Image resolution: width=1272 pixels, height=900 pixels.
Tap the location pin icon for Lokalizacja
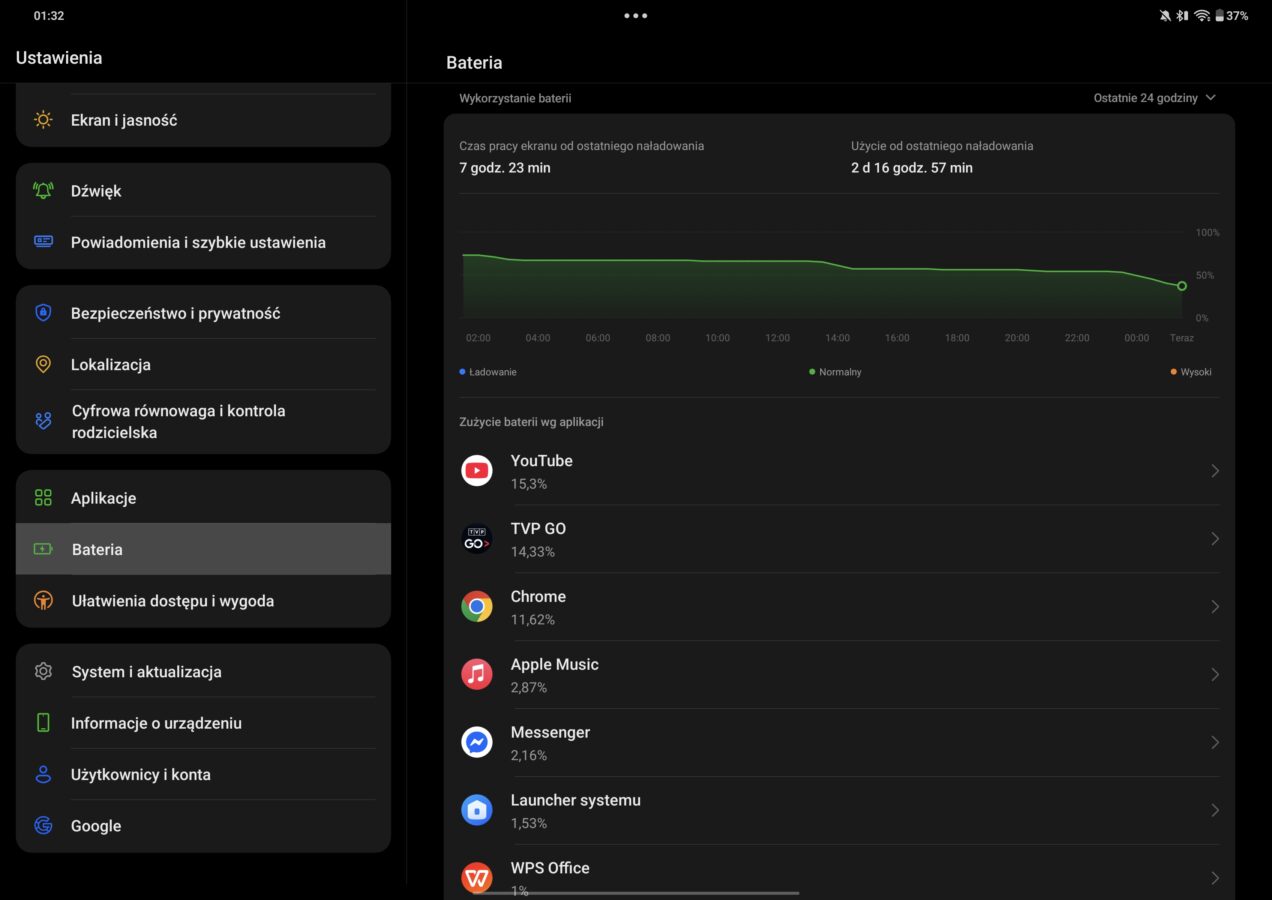(x=43, y=364)
